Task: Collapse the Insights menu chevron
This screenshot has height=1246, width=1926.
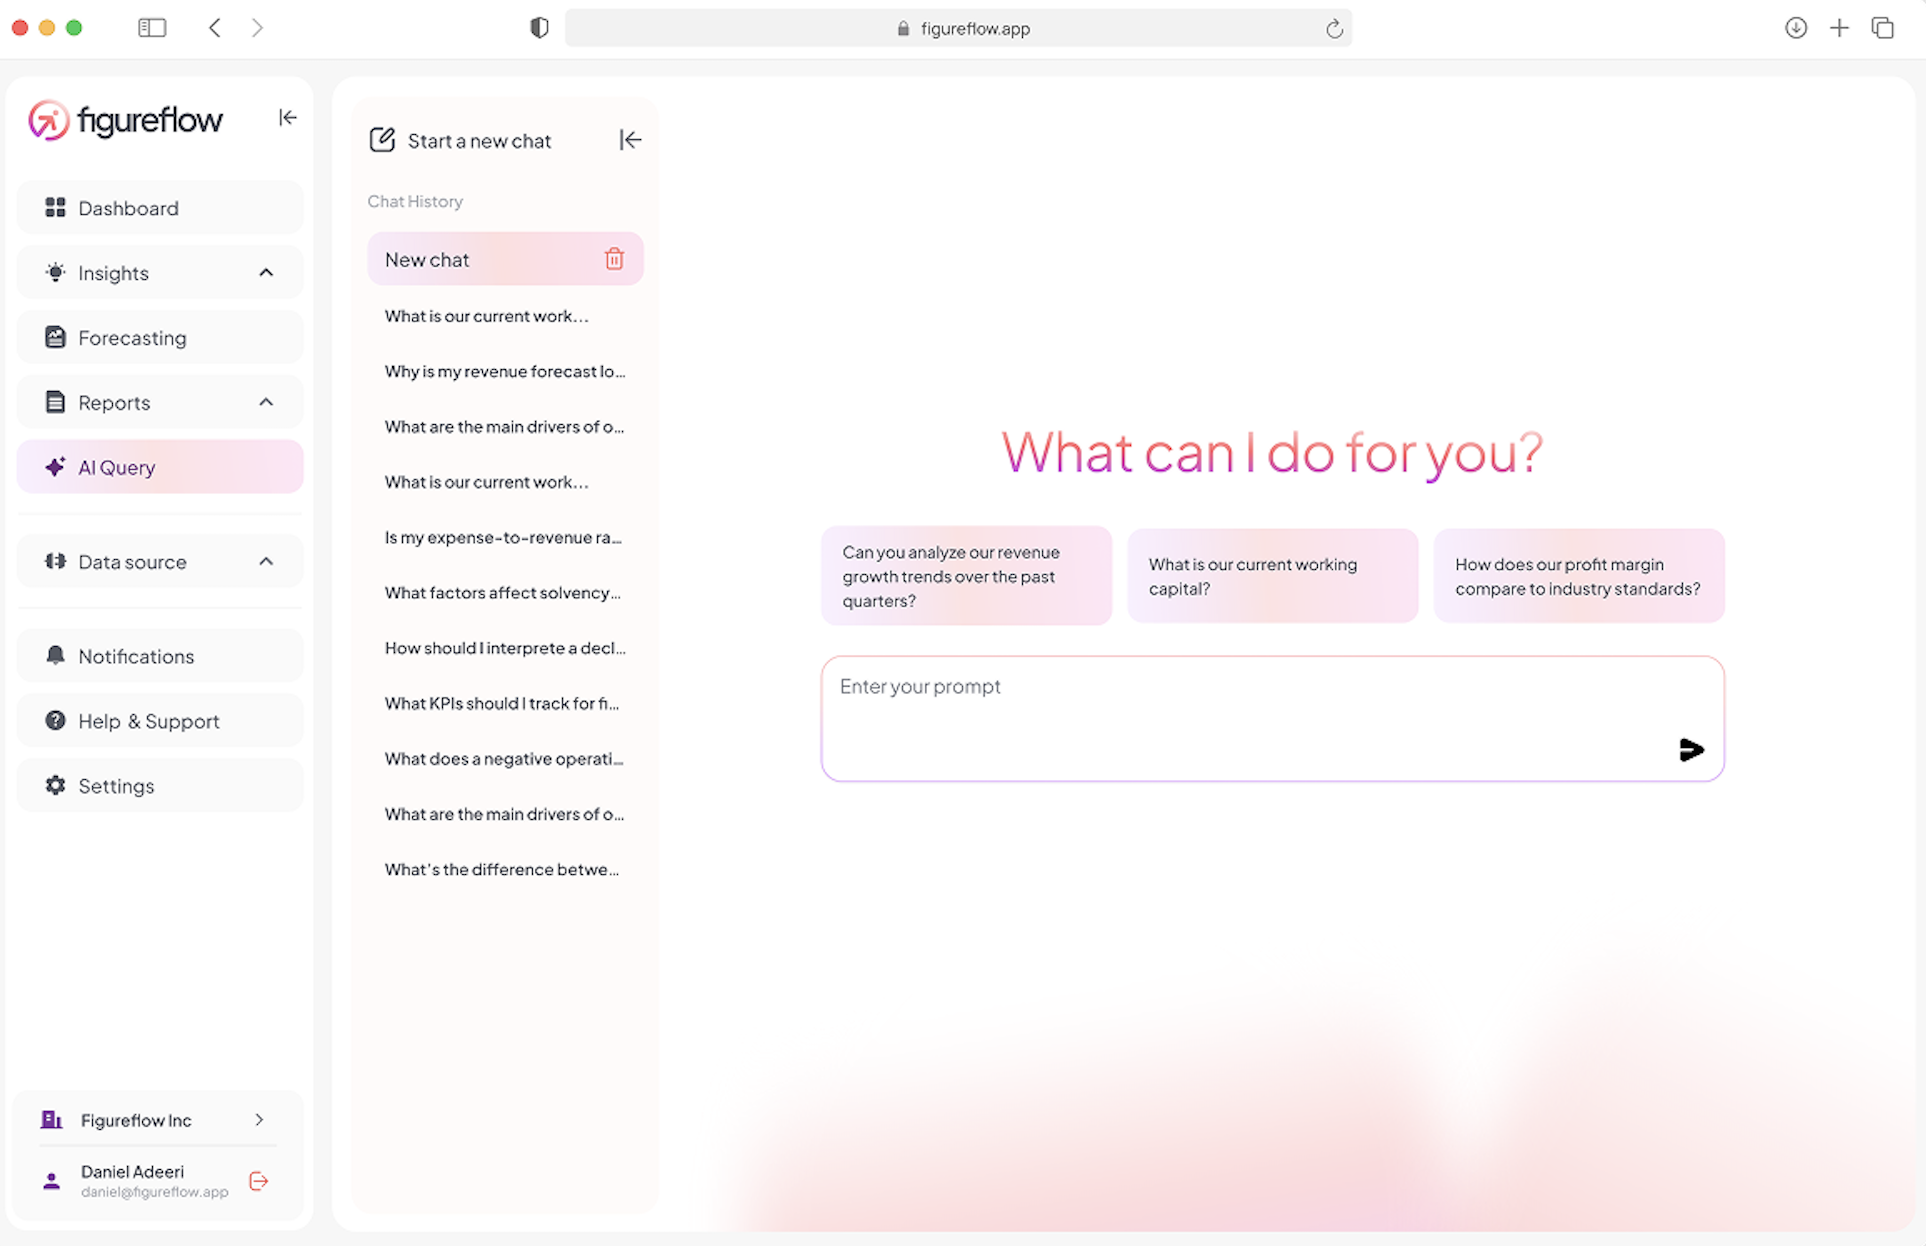Action: [266, 273]
